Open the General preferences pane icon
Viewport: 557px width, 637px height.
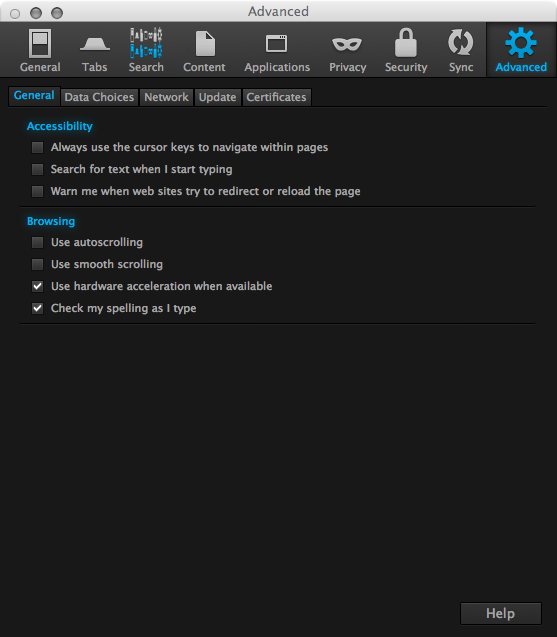[x=40, y=44]
